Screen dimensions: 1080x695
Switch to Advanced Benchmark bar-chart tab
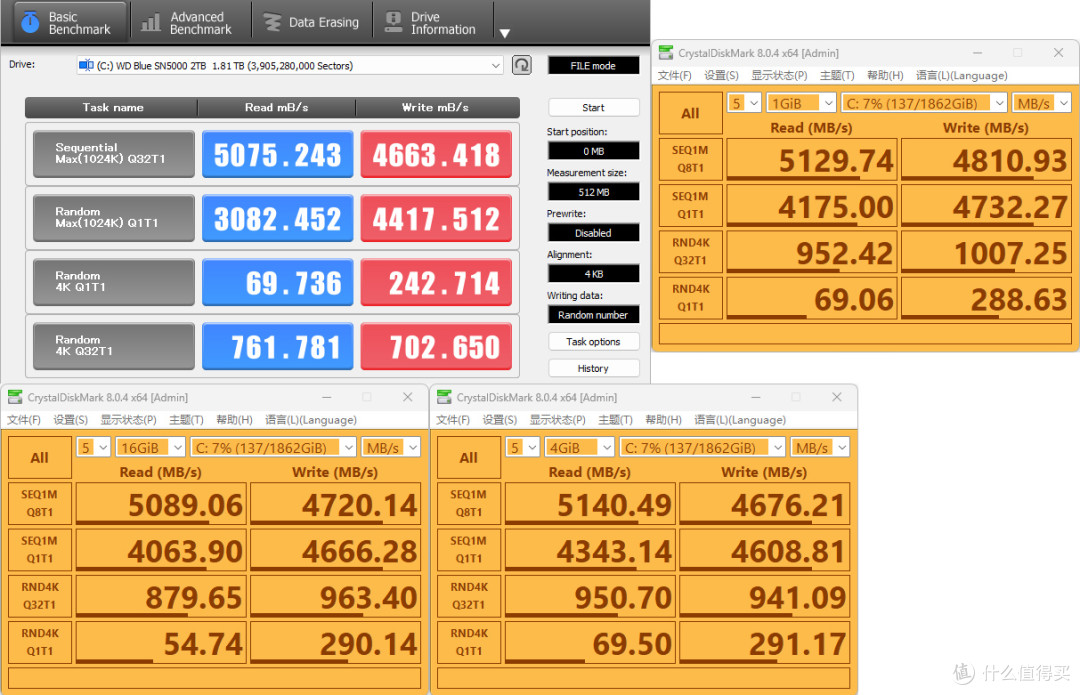click(190, 22)
